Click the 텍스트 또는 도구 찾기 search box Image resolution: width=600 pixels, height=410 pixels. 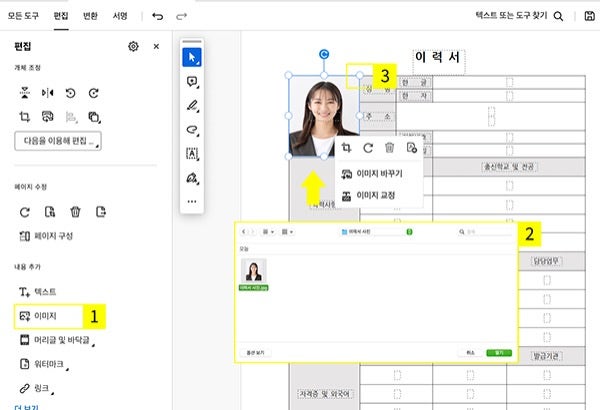tap(519, 16)
